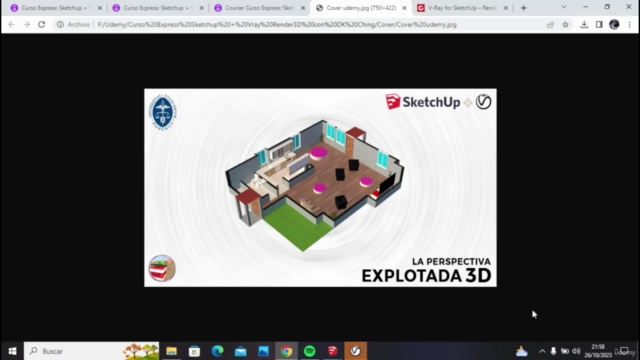Open Photos app from taskbar
Viewport: 640px width, 360px height.
[264, 351]
